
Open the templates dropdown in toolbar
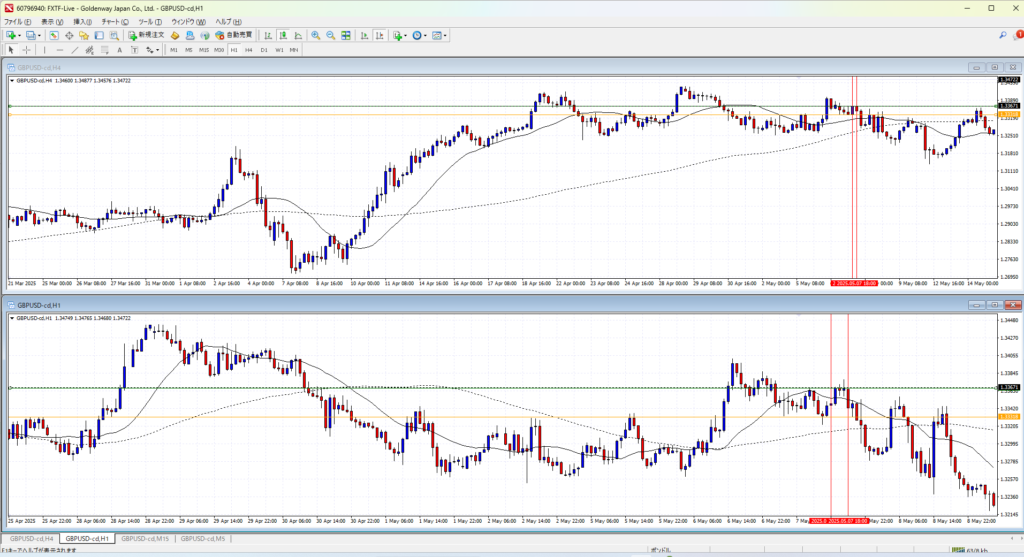click(442, 35)
